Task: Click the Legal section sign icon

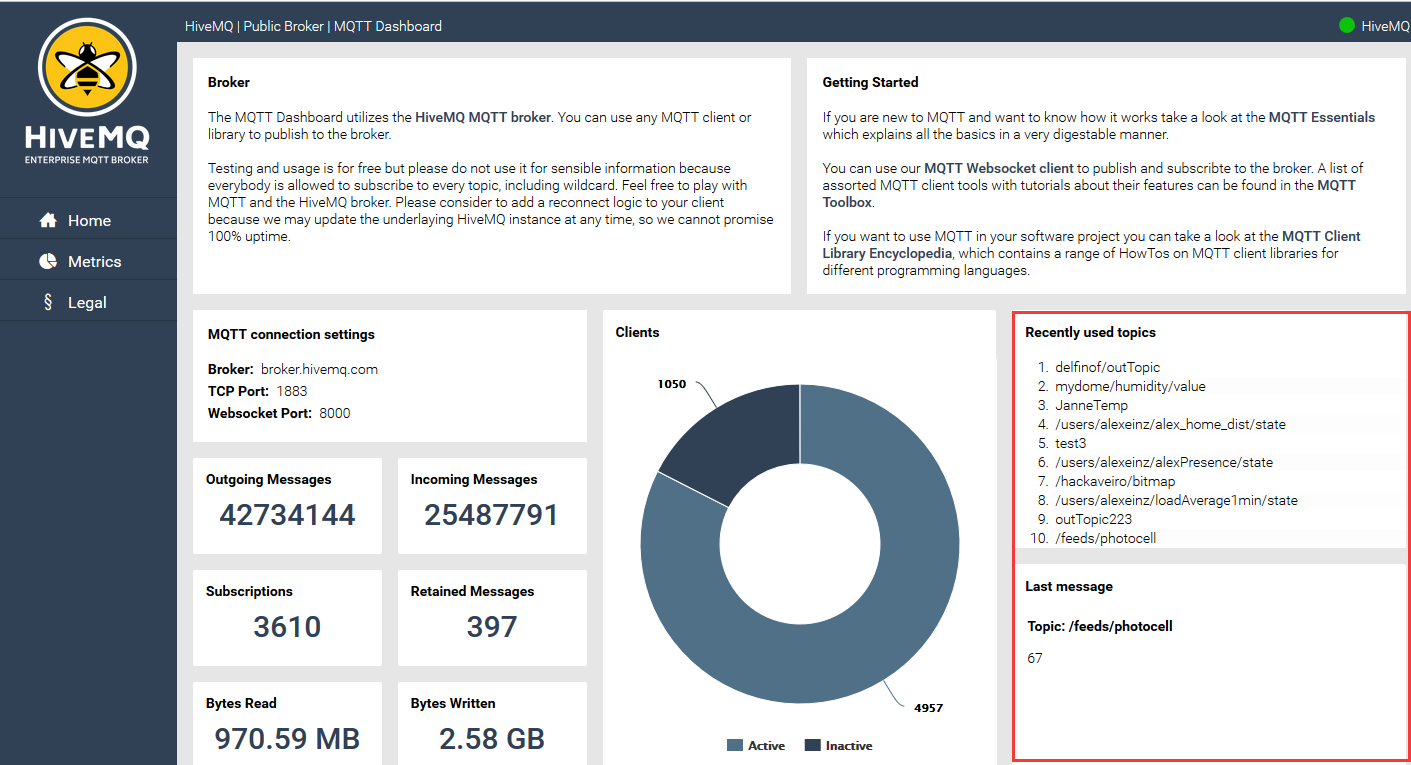Action: 47,302
